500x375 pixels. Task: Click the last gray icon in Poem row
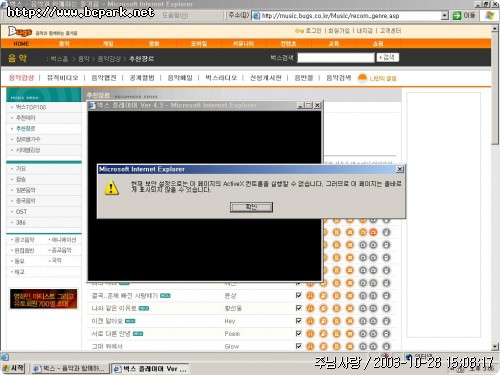[x=386, y=334]
